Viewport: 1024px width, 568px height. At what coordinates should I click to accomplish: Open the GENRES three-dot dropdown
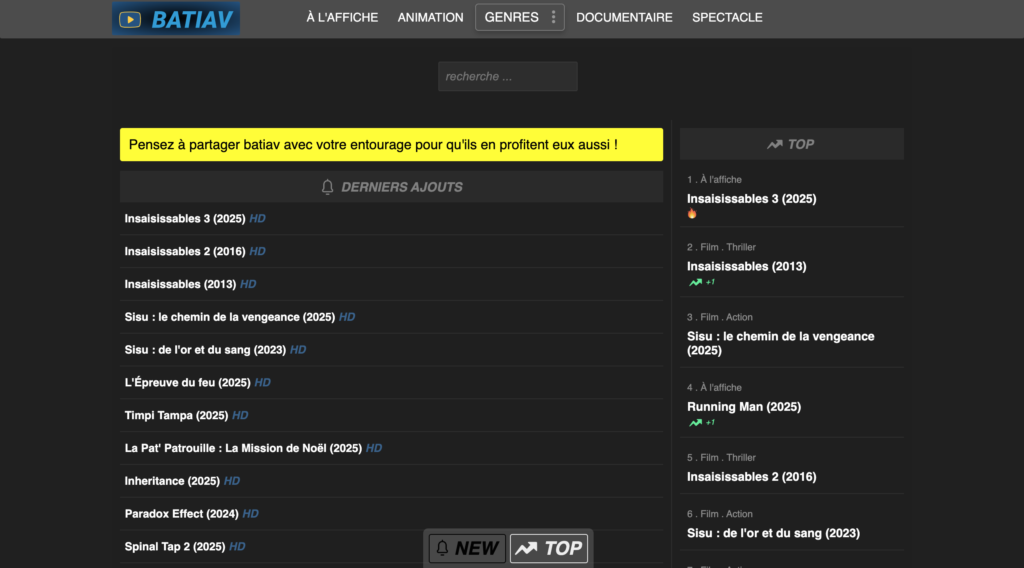click(x=554, y=17)
